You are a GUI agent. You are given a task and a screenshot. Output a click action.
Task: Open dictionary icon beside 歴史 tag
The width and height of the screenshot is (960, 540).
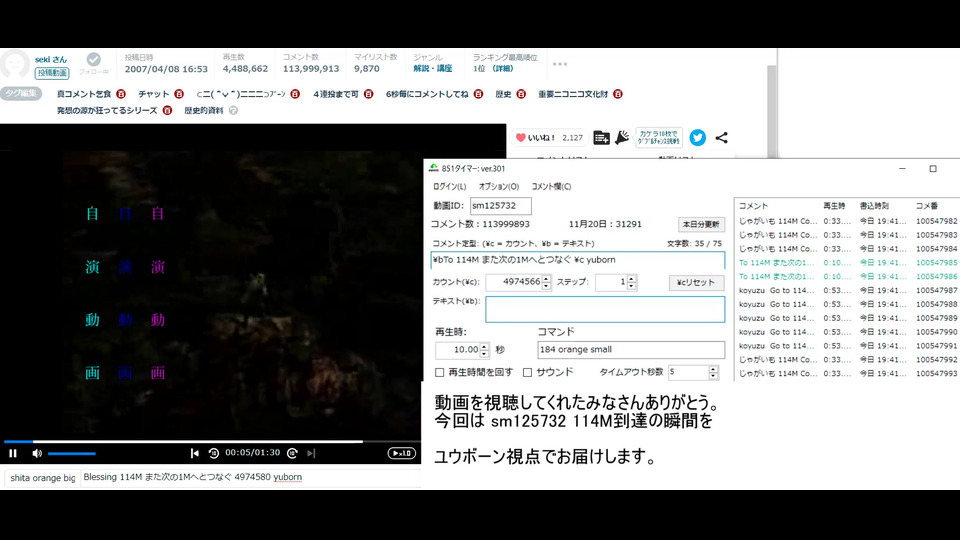click(x=520, y=94)
